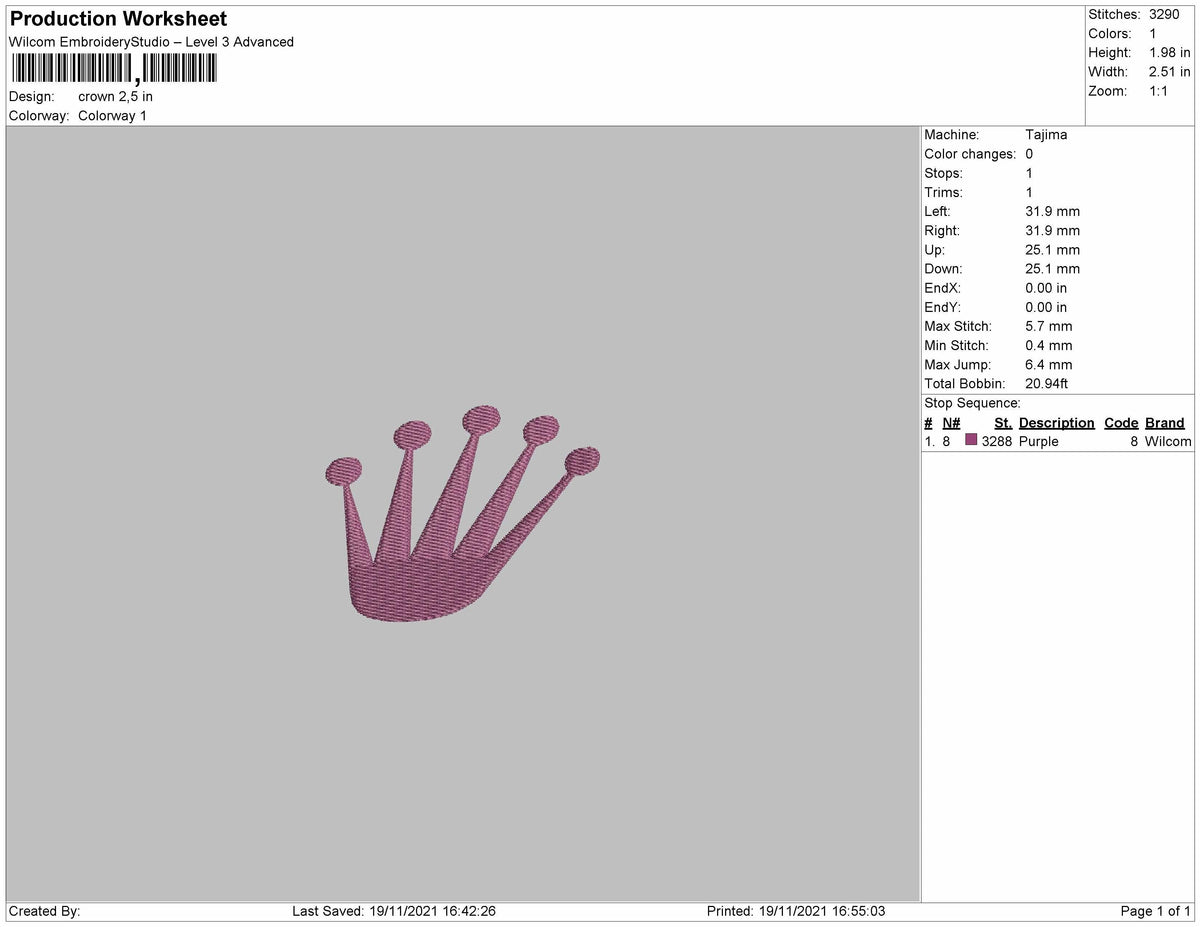This screenshot has width=1200, height=927.
Task: Click the Wilcom EmbroideryStudio subtitle
Action: 150,42
